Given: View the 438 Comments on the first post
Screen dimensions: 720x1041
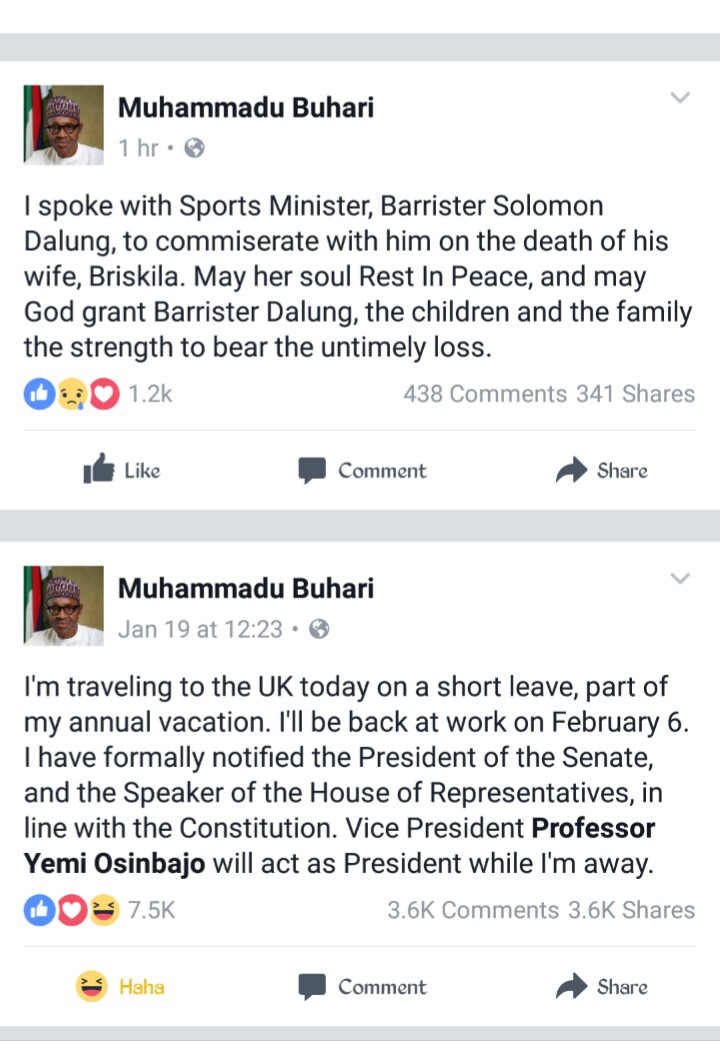Looking at the screenshot, I should pyautogui.click(x=484, y=394).
